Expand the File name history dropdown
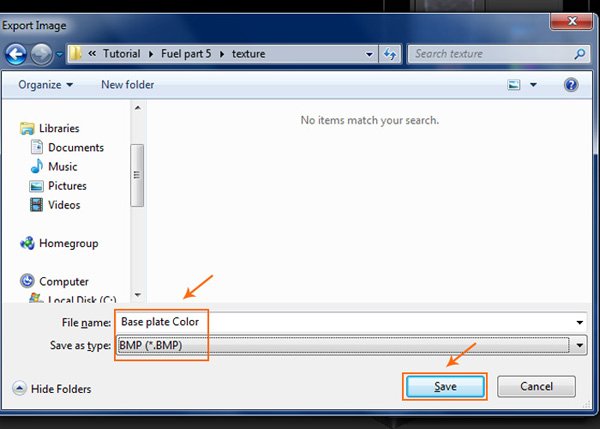 click(579, 322)
